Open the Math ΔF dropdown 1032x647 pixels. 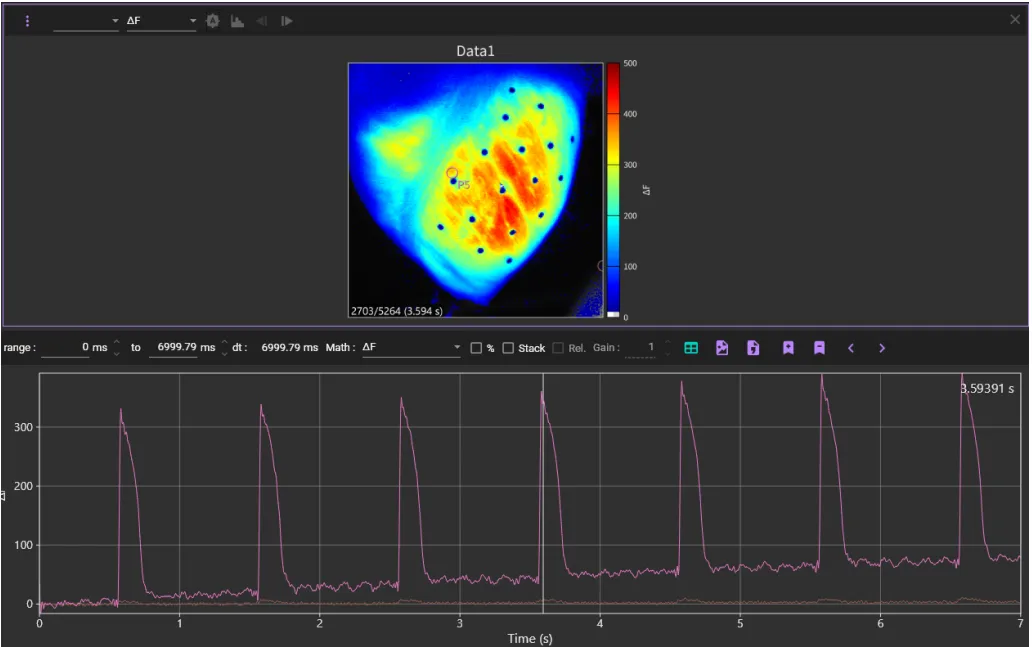pyautogui.click(x=410, y=348)
